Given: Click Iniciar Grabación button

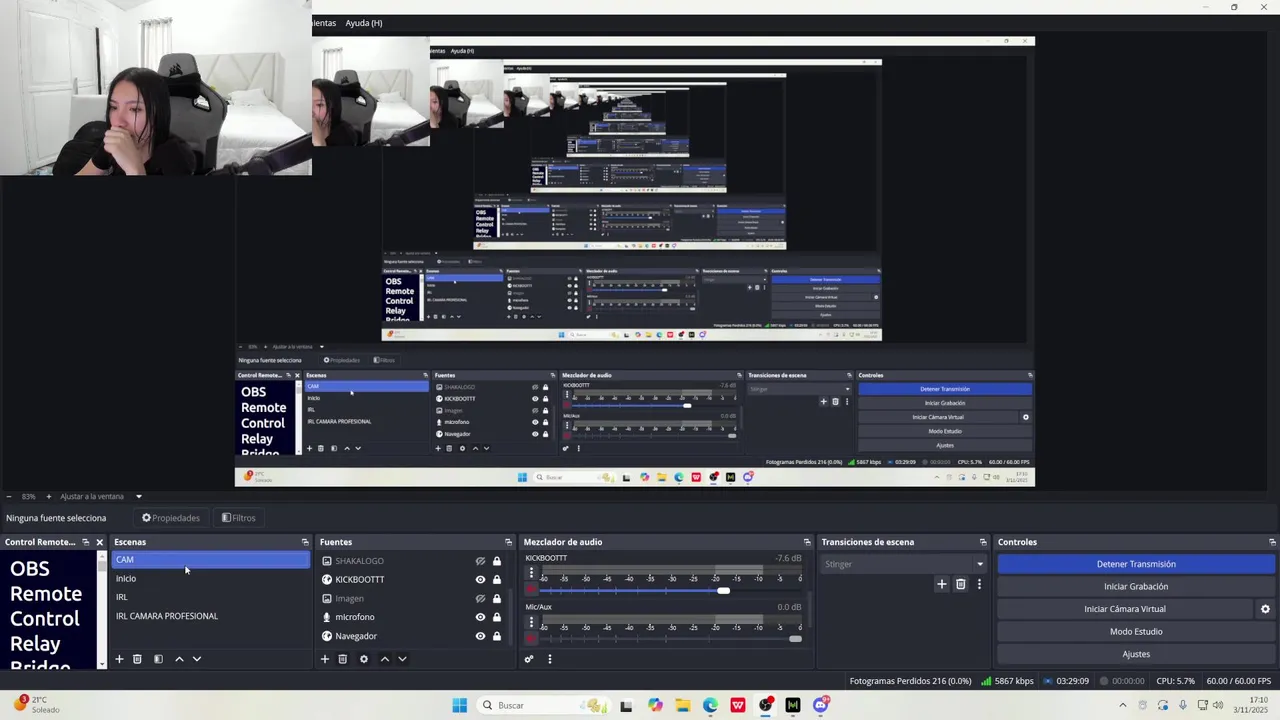Looking at the screenshot, I should (1136, 587).
